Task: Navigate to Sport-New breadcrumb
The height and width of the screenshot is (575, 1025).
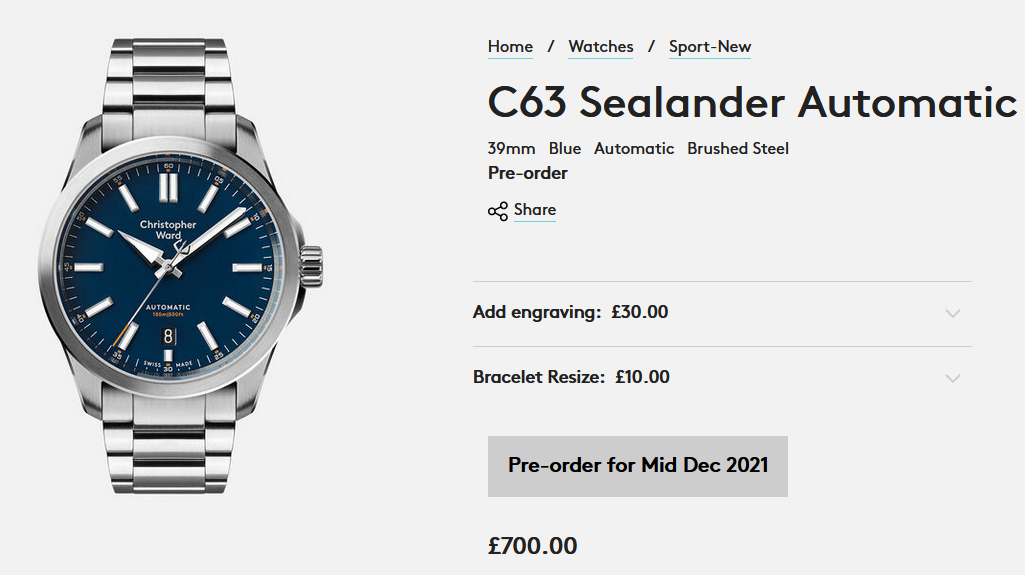Action: pyautogui.click(x=710, y=47)
